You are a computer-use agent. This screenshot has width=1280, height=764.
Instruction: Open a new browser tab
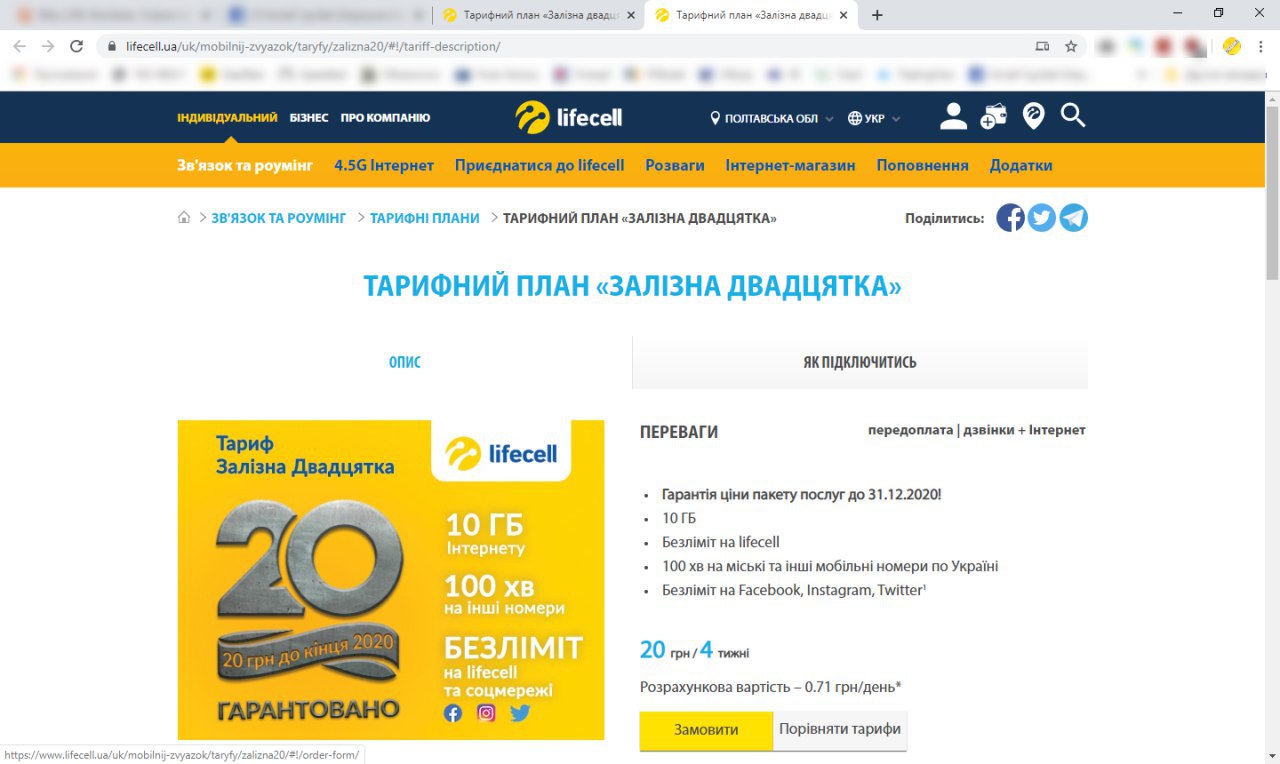point(877,15)
